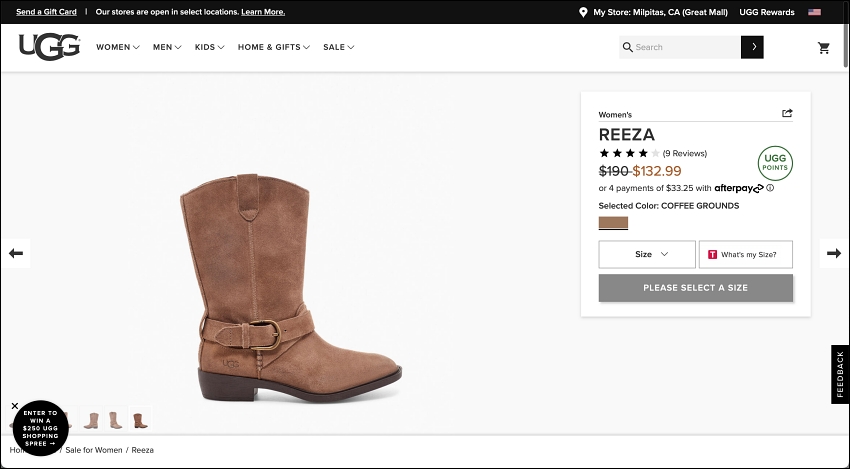
Task: Click the search magnifier icon
Action: point(627,47)
